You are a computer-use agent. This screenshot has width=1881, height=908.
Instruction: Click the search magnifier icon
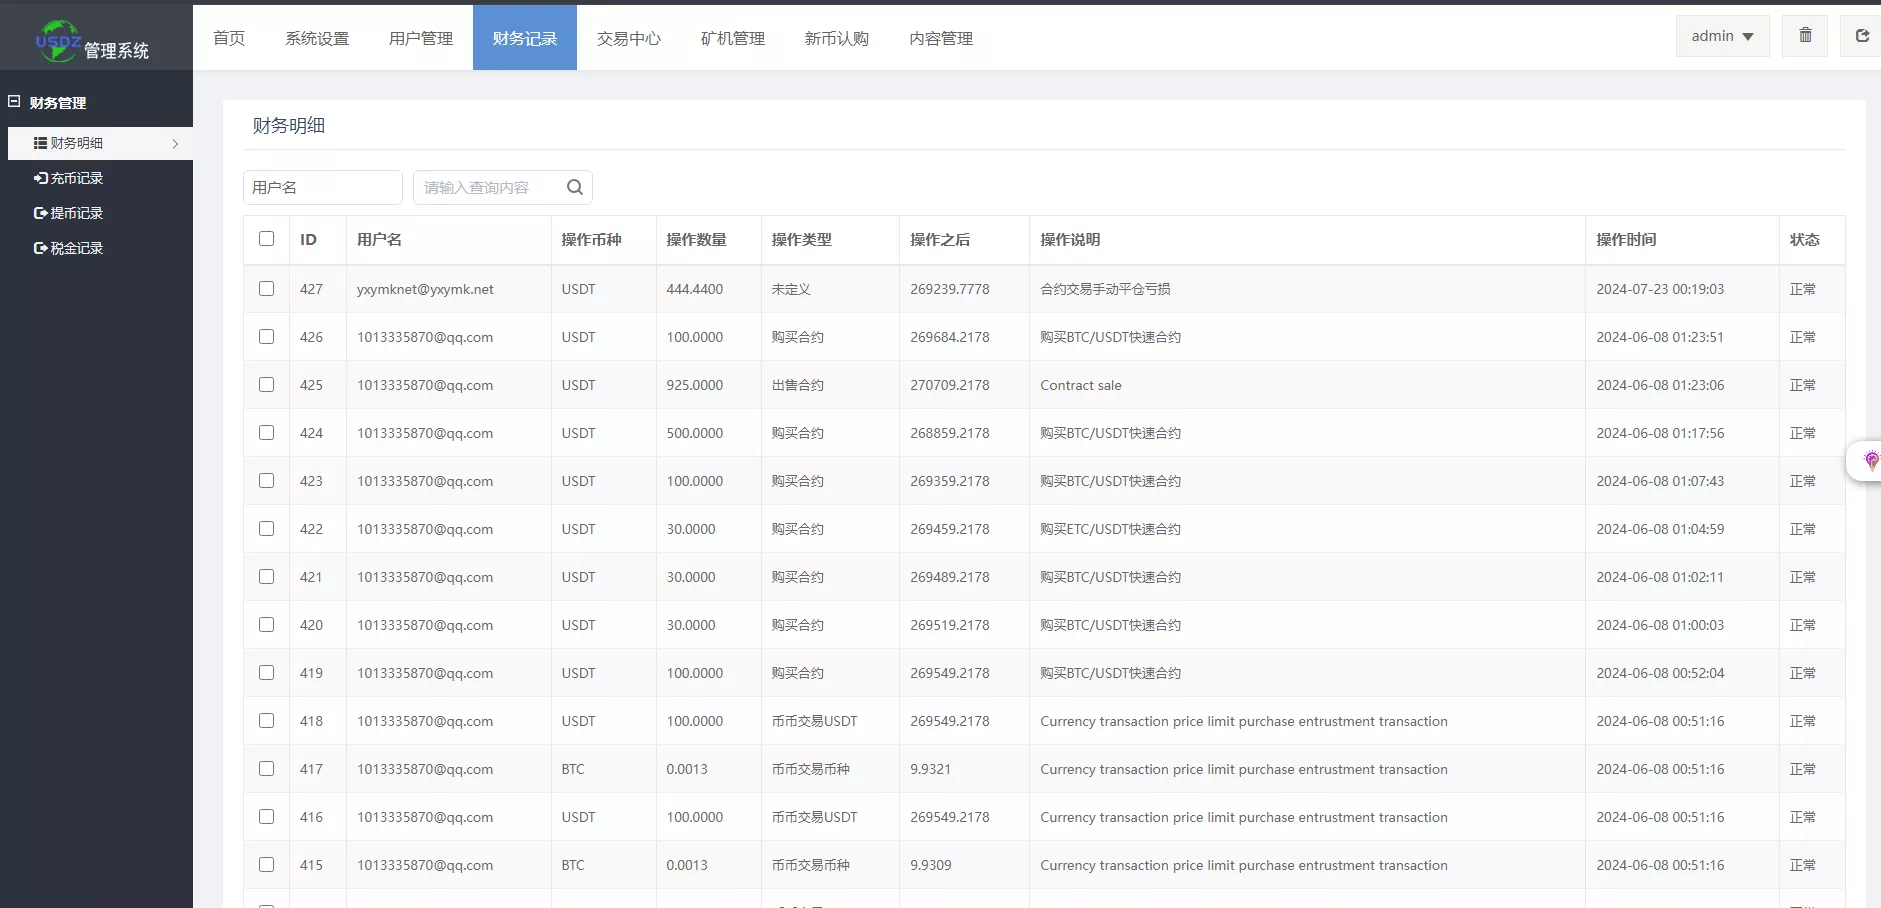click(575, 187)
